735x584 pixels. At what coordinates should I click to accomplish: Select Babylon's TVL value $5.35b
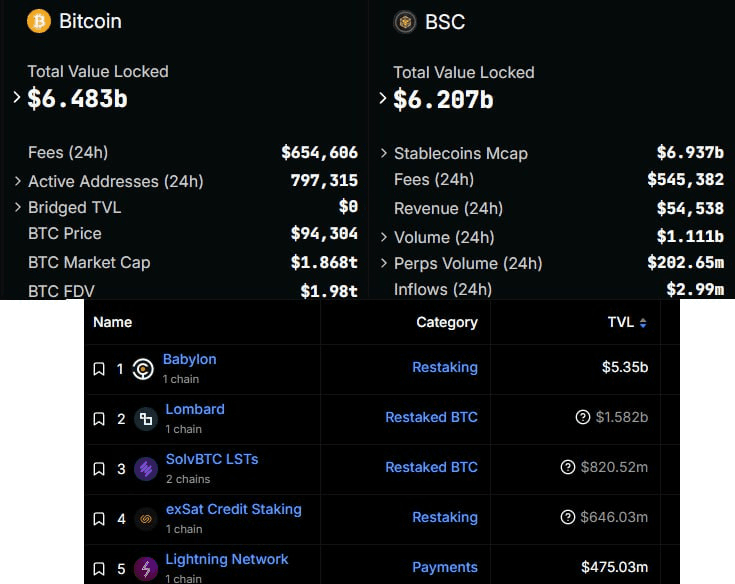[x=625, y=367]
